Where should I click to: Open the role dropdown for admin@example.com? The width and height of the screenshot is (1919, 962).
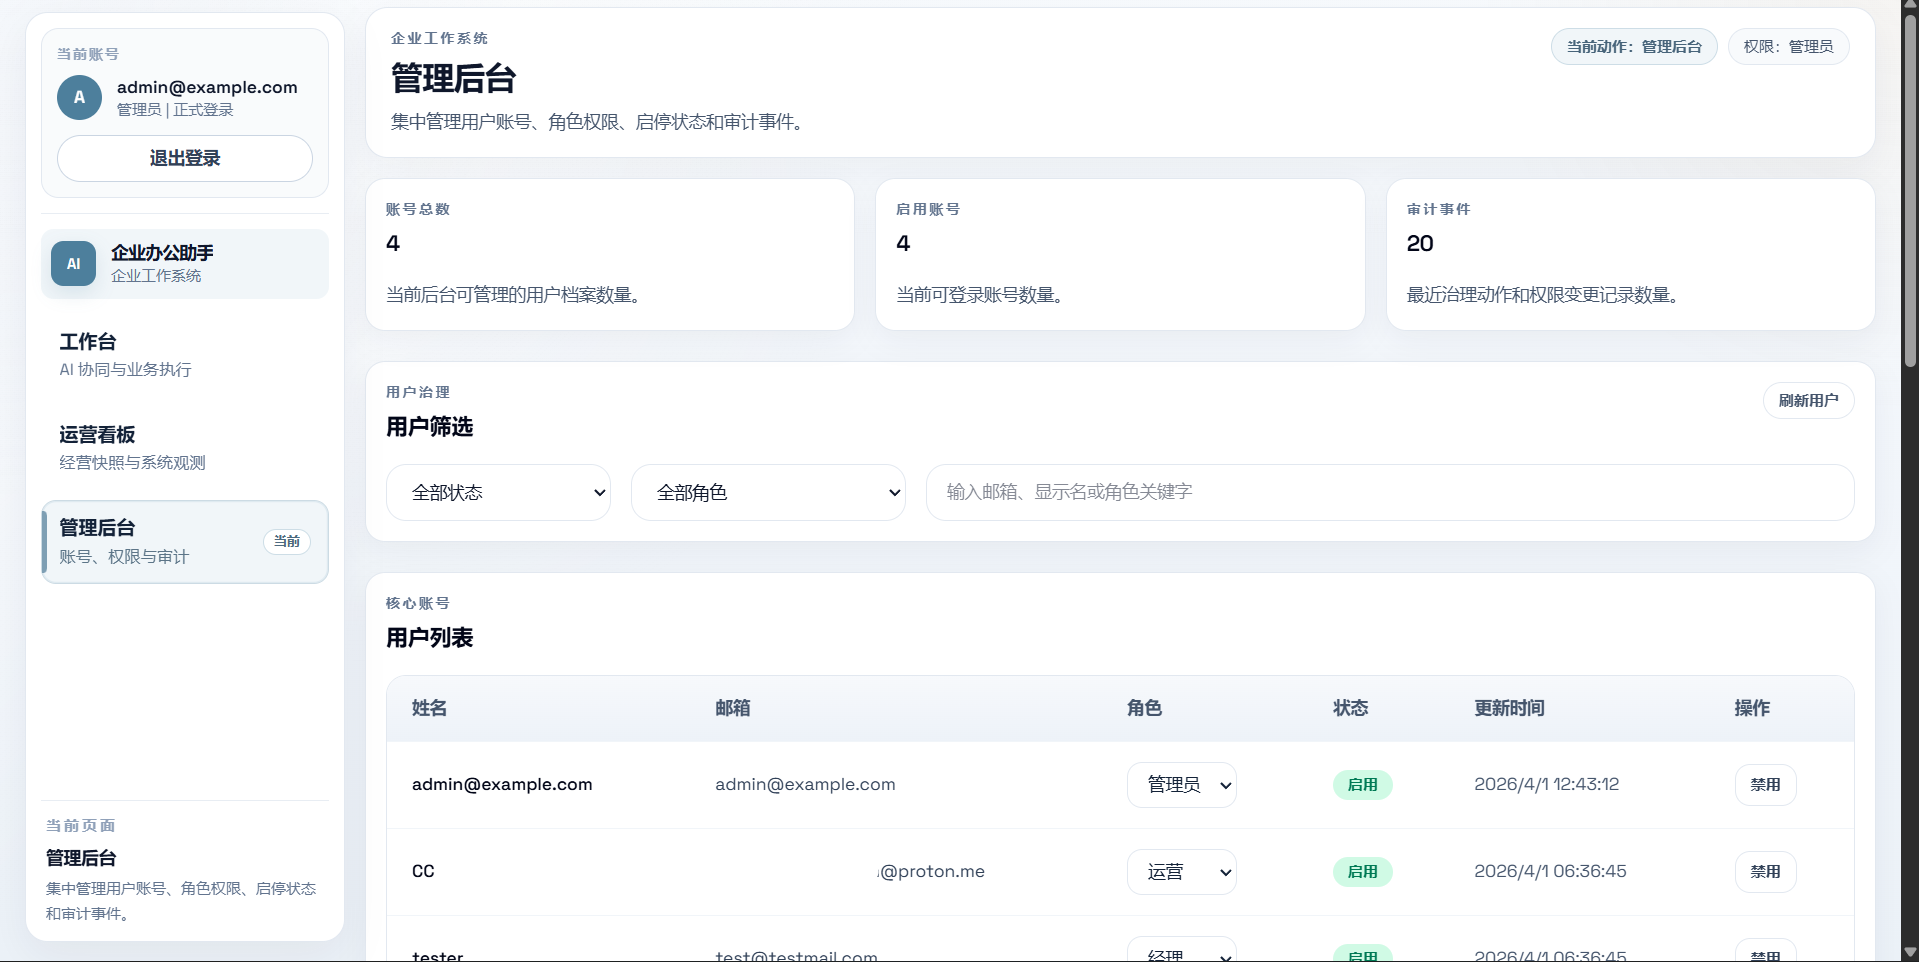1181,785
